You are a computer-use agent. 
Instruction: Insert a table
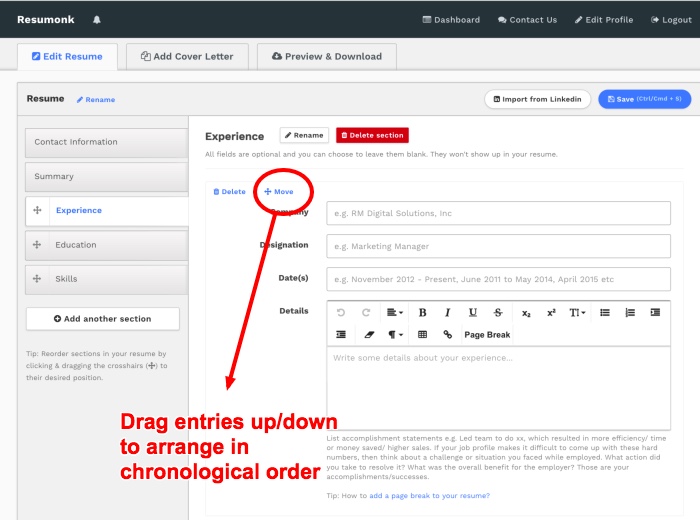[x=422, y=334]
